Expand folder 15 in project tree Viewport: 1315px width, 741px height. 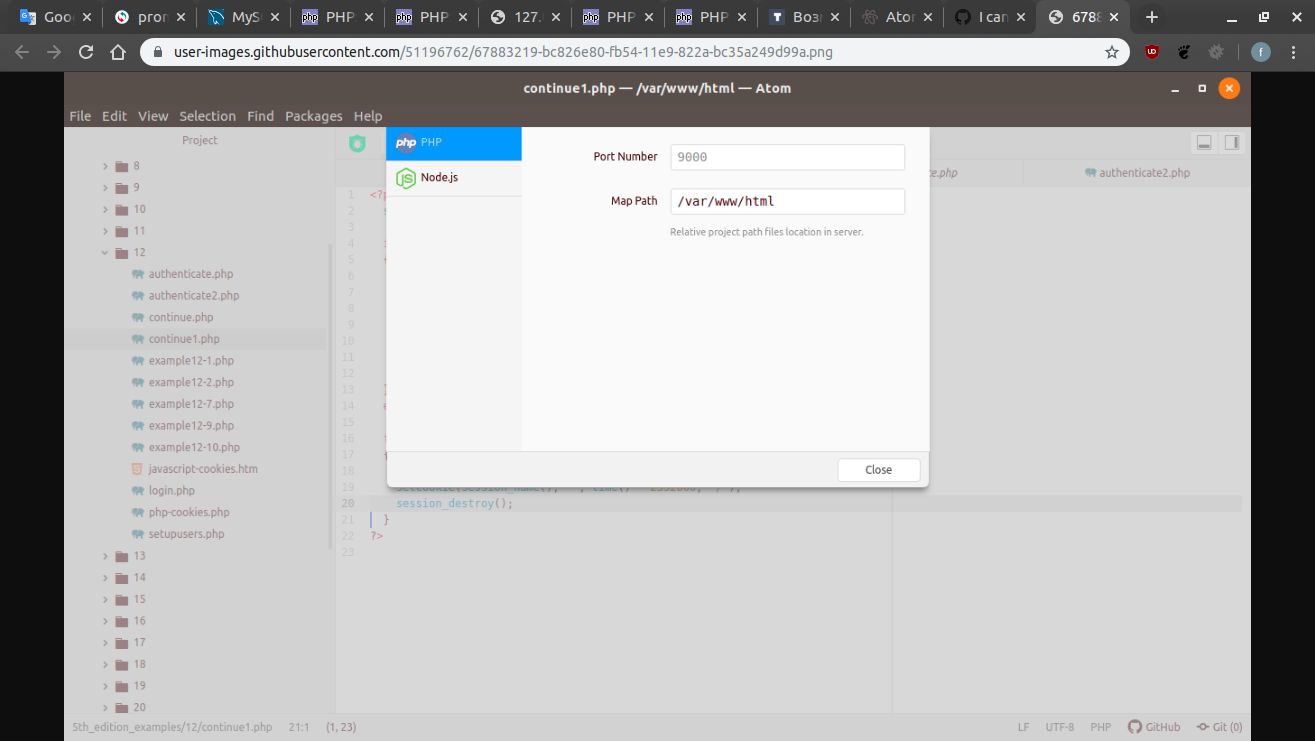[105, 599]
